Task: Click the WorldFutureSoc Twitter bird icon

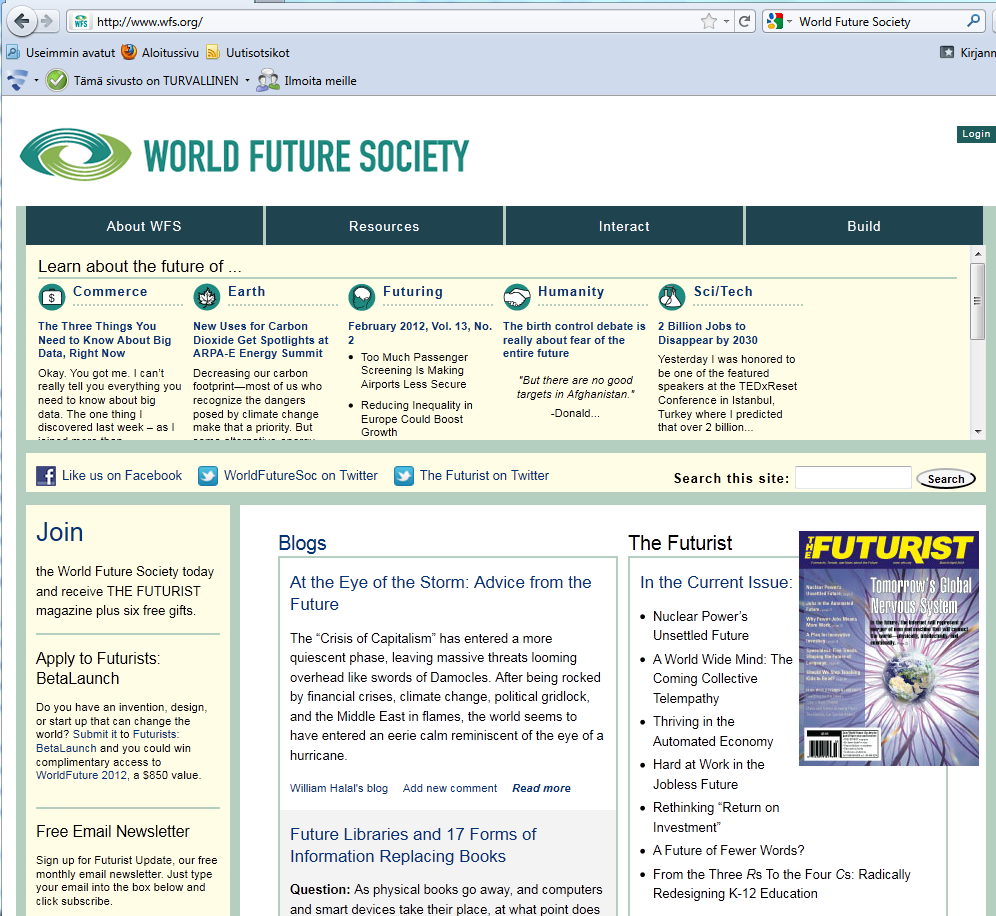Action: tap(208, 476)
